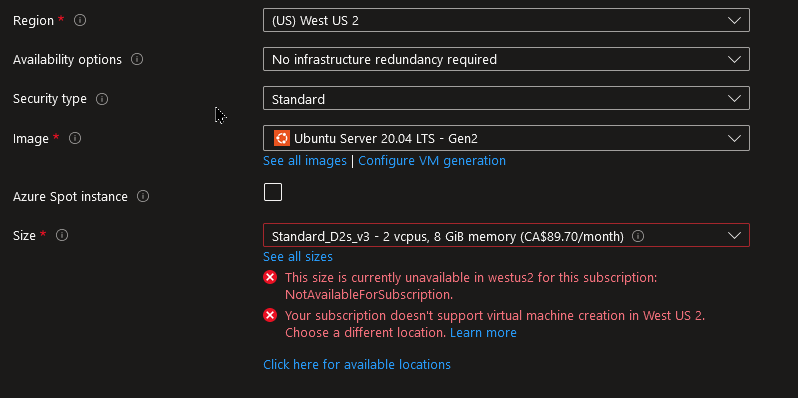This screenshot has height=398, width=798.
Task: Follow the Learn more link
Action: 483,333
